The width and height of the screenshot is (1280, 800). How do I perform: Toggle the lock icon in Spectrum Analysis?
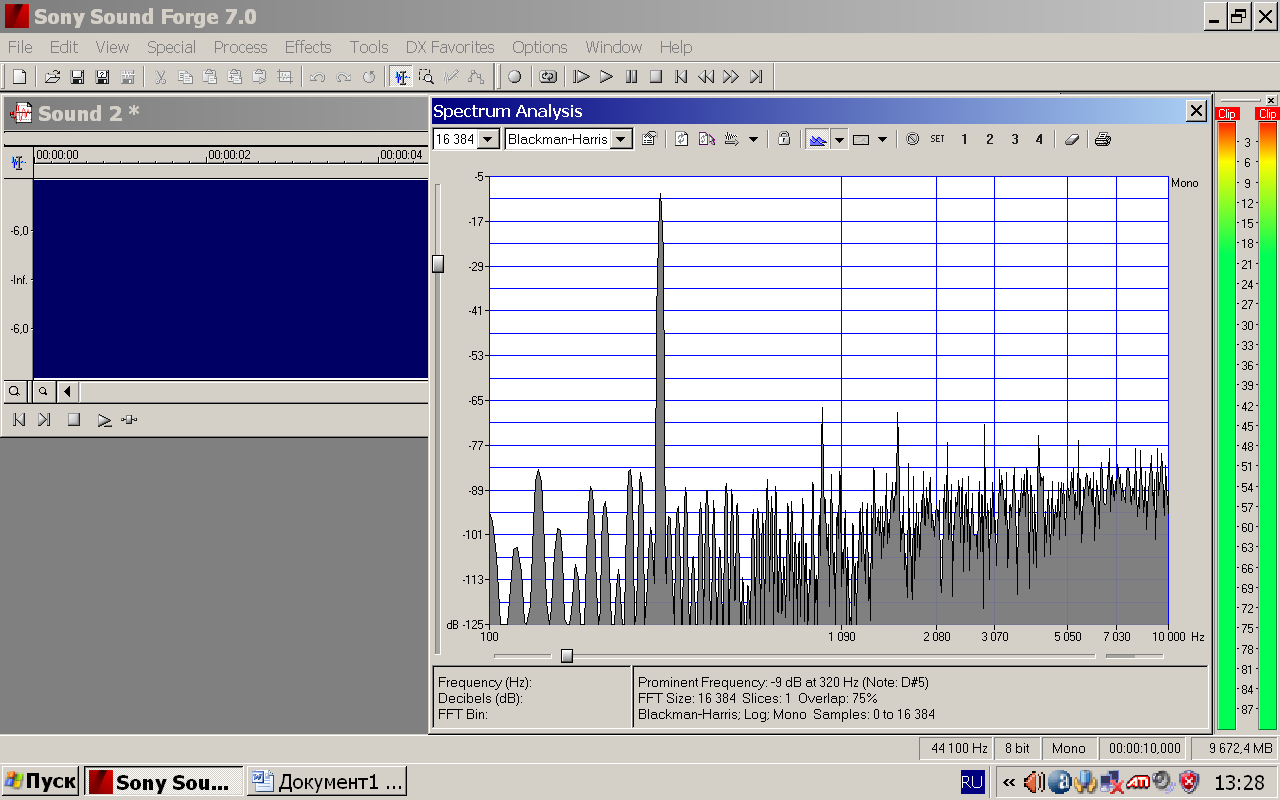784,139
